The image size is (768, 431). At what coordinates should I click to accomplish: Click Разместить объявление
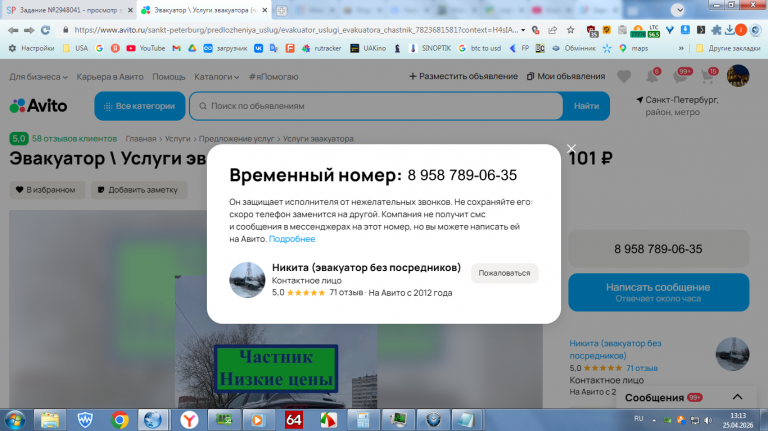pyautogui.click(x=463, y=76)
